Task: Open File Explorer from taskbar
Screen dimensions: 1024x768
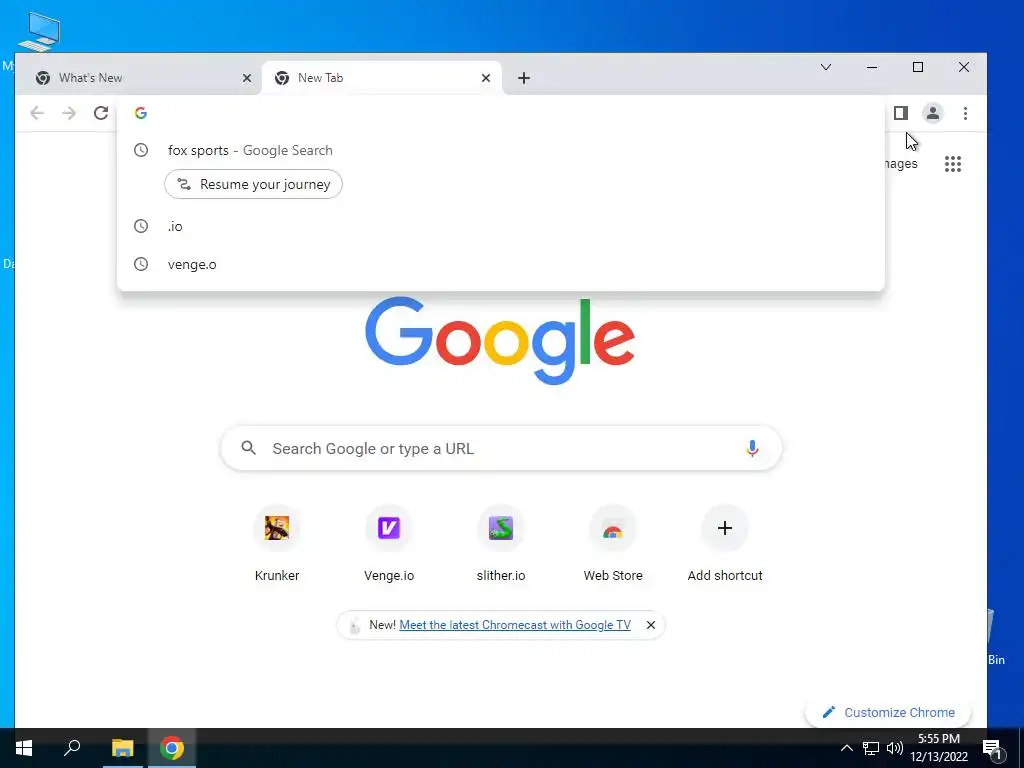Action: [x=122, y=748]
